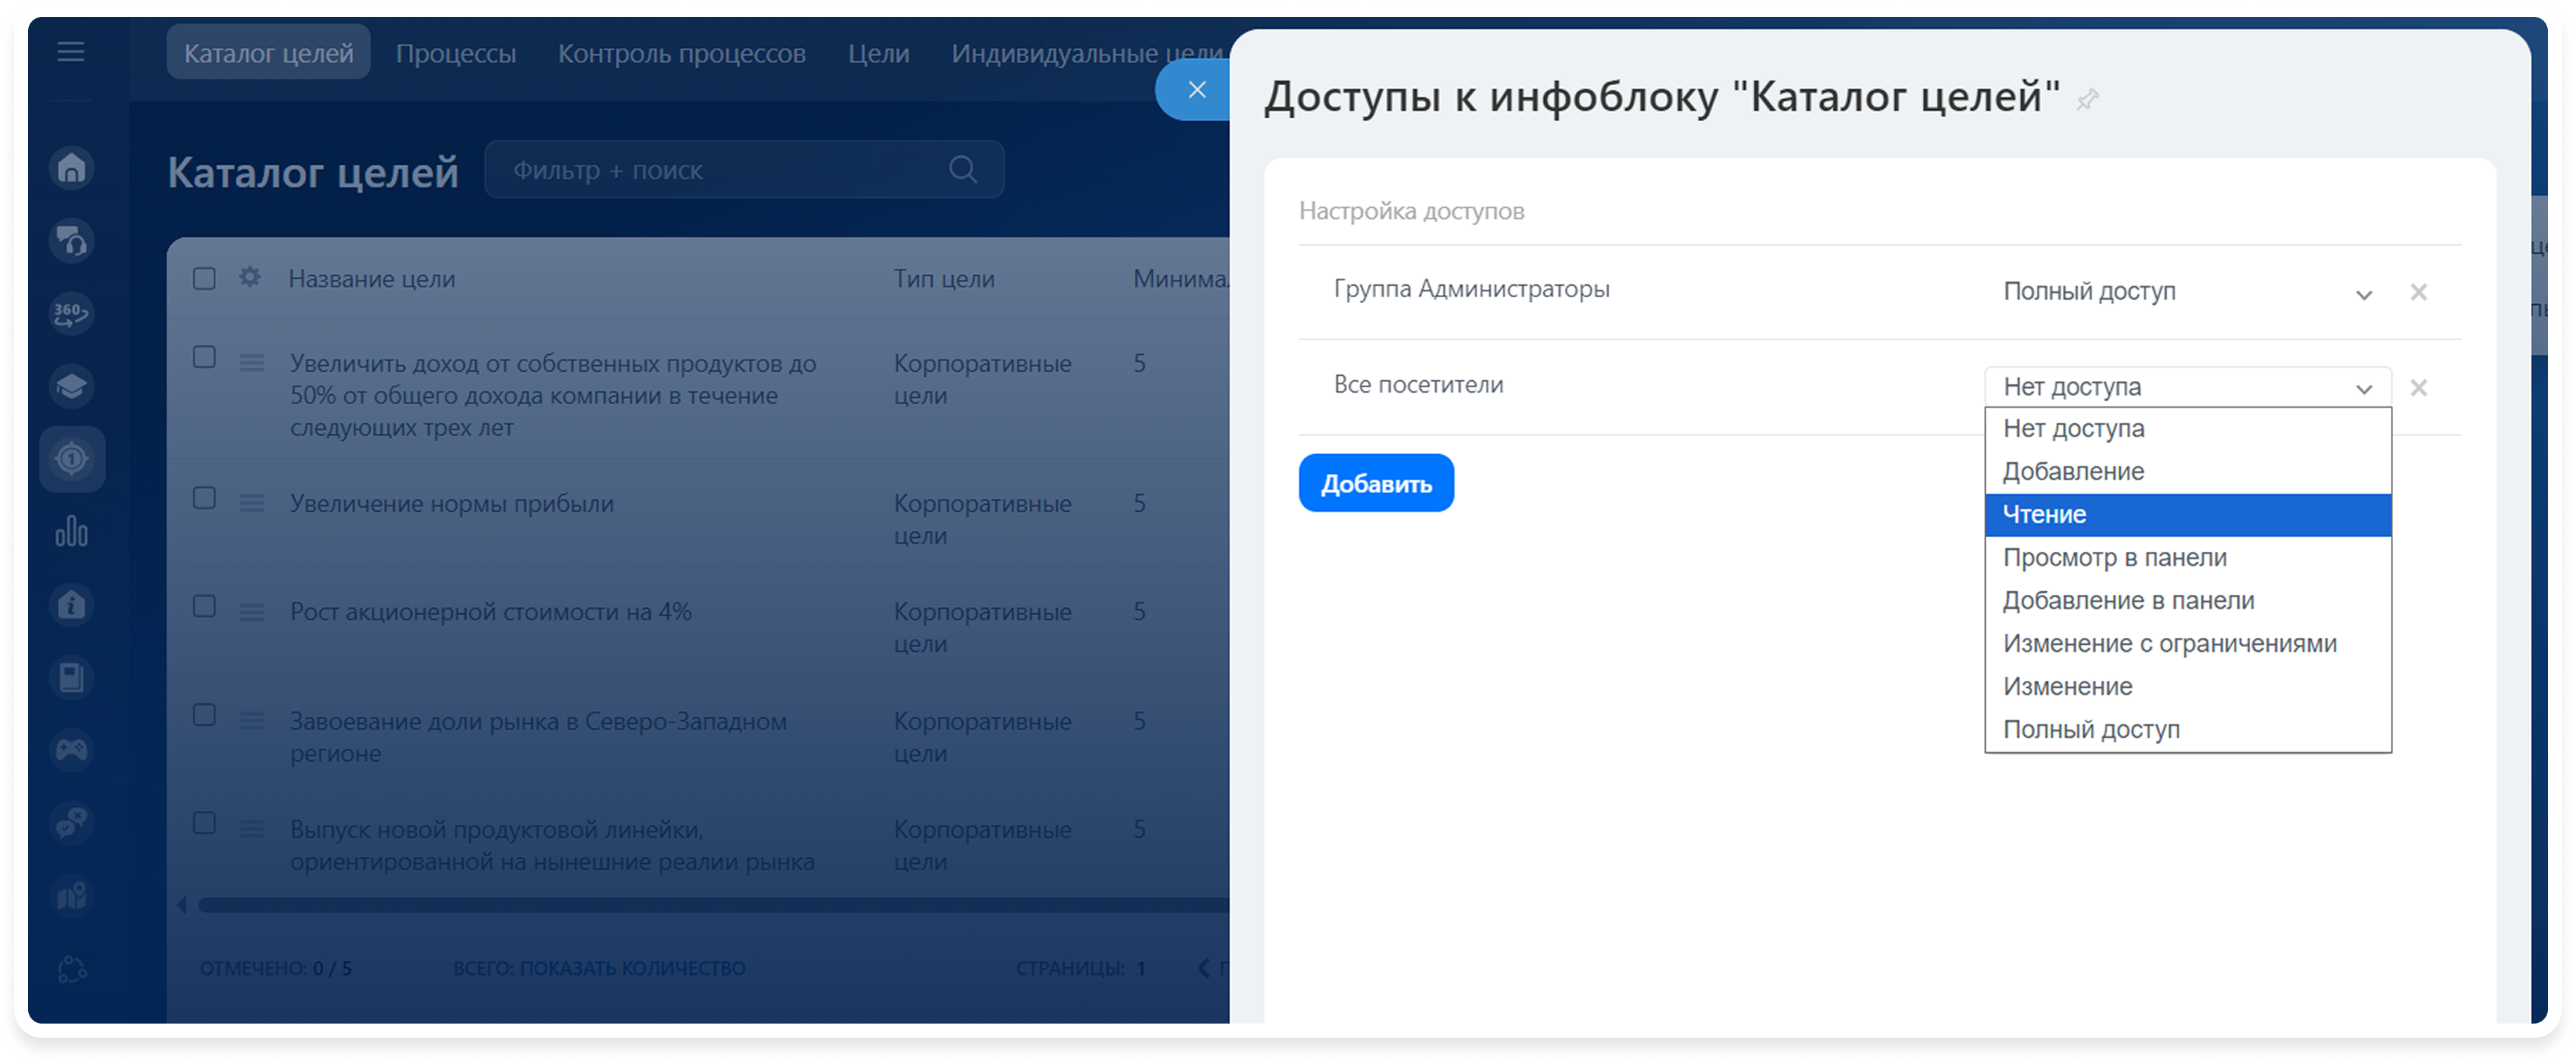Check the select-all checkbox in the table header
This screenshot has width=2576, height=1063.
(x=204, y=278)
